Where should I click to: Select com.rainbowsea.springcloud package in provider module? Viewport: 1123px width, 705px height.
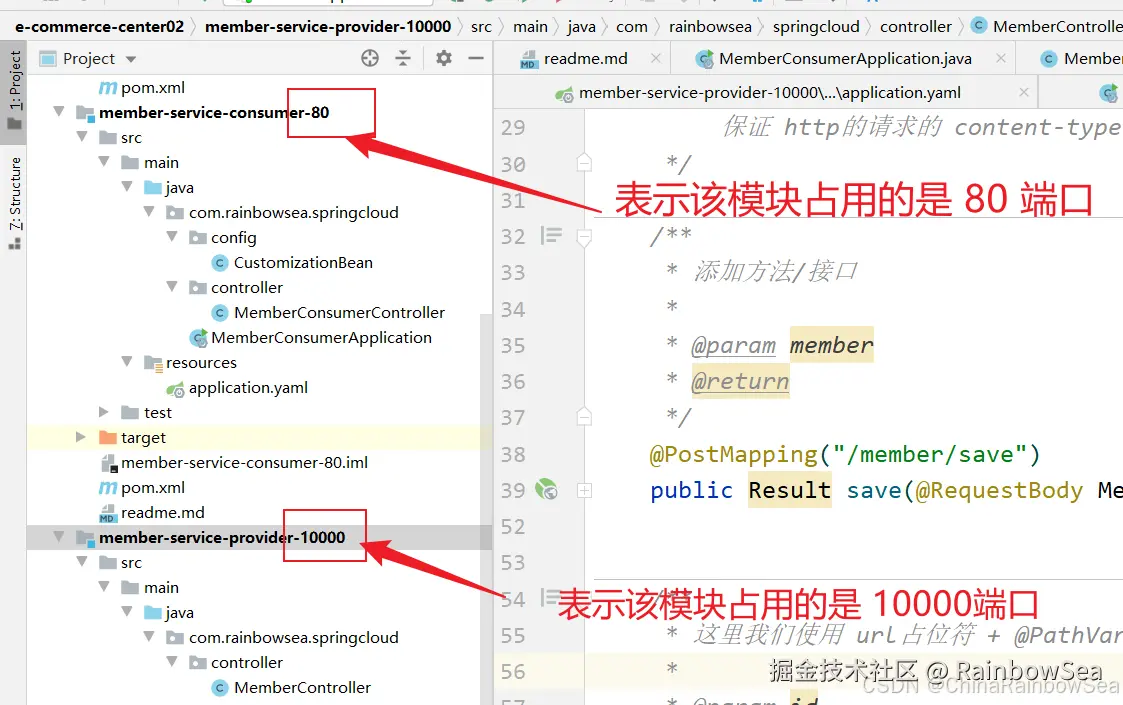tap(293, 638)
